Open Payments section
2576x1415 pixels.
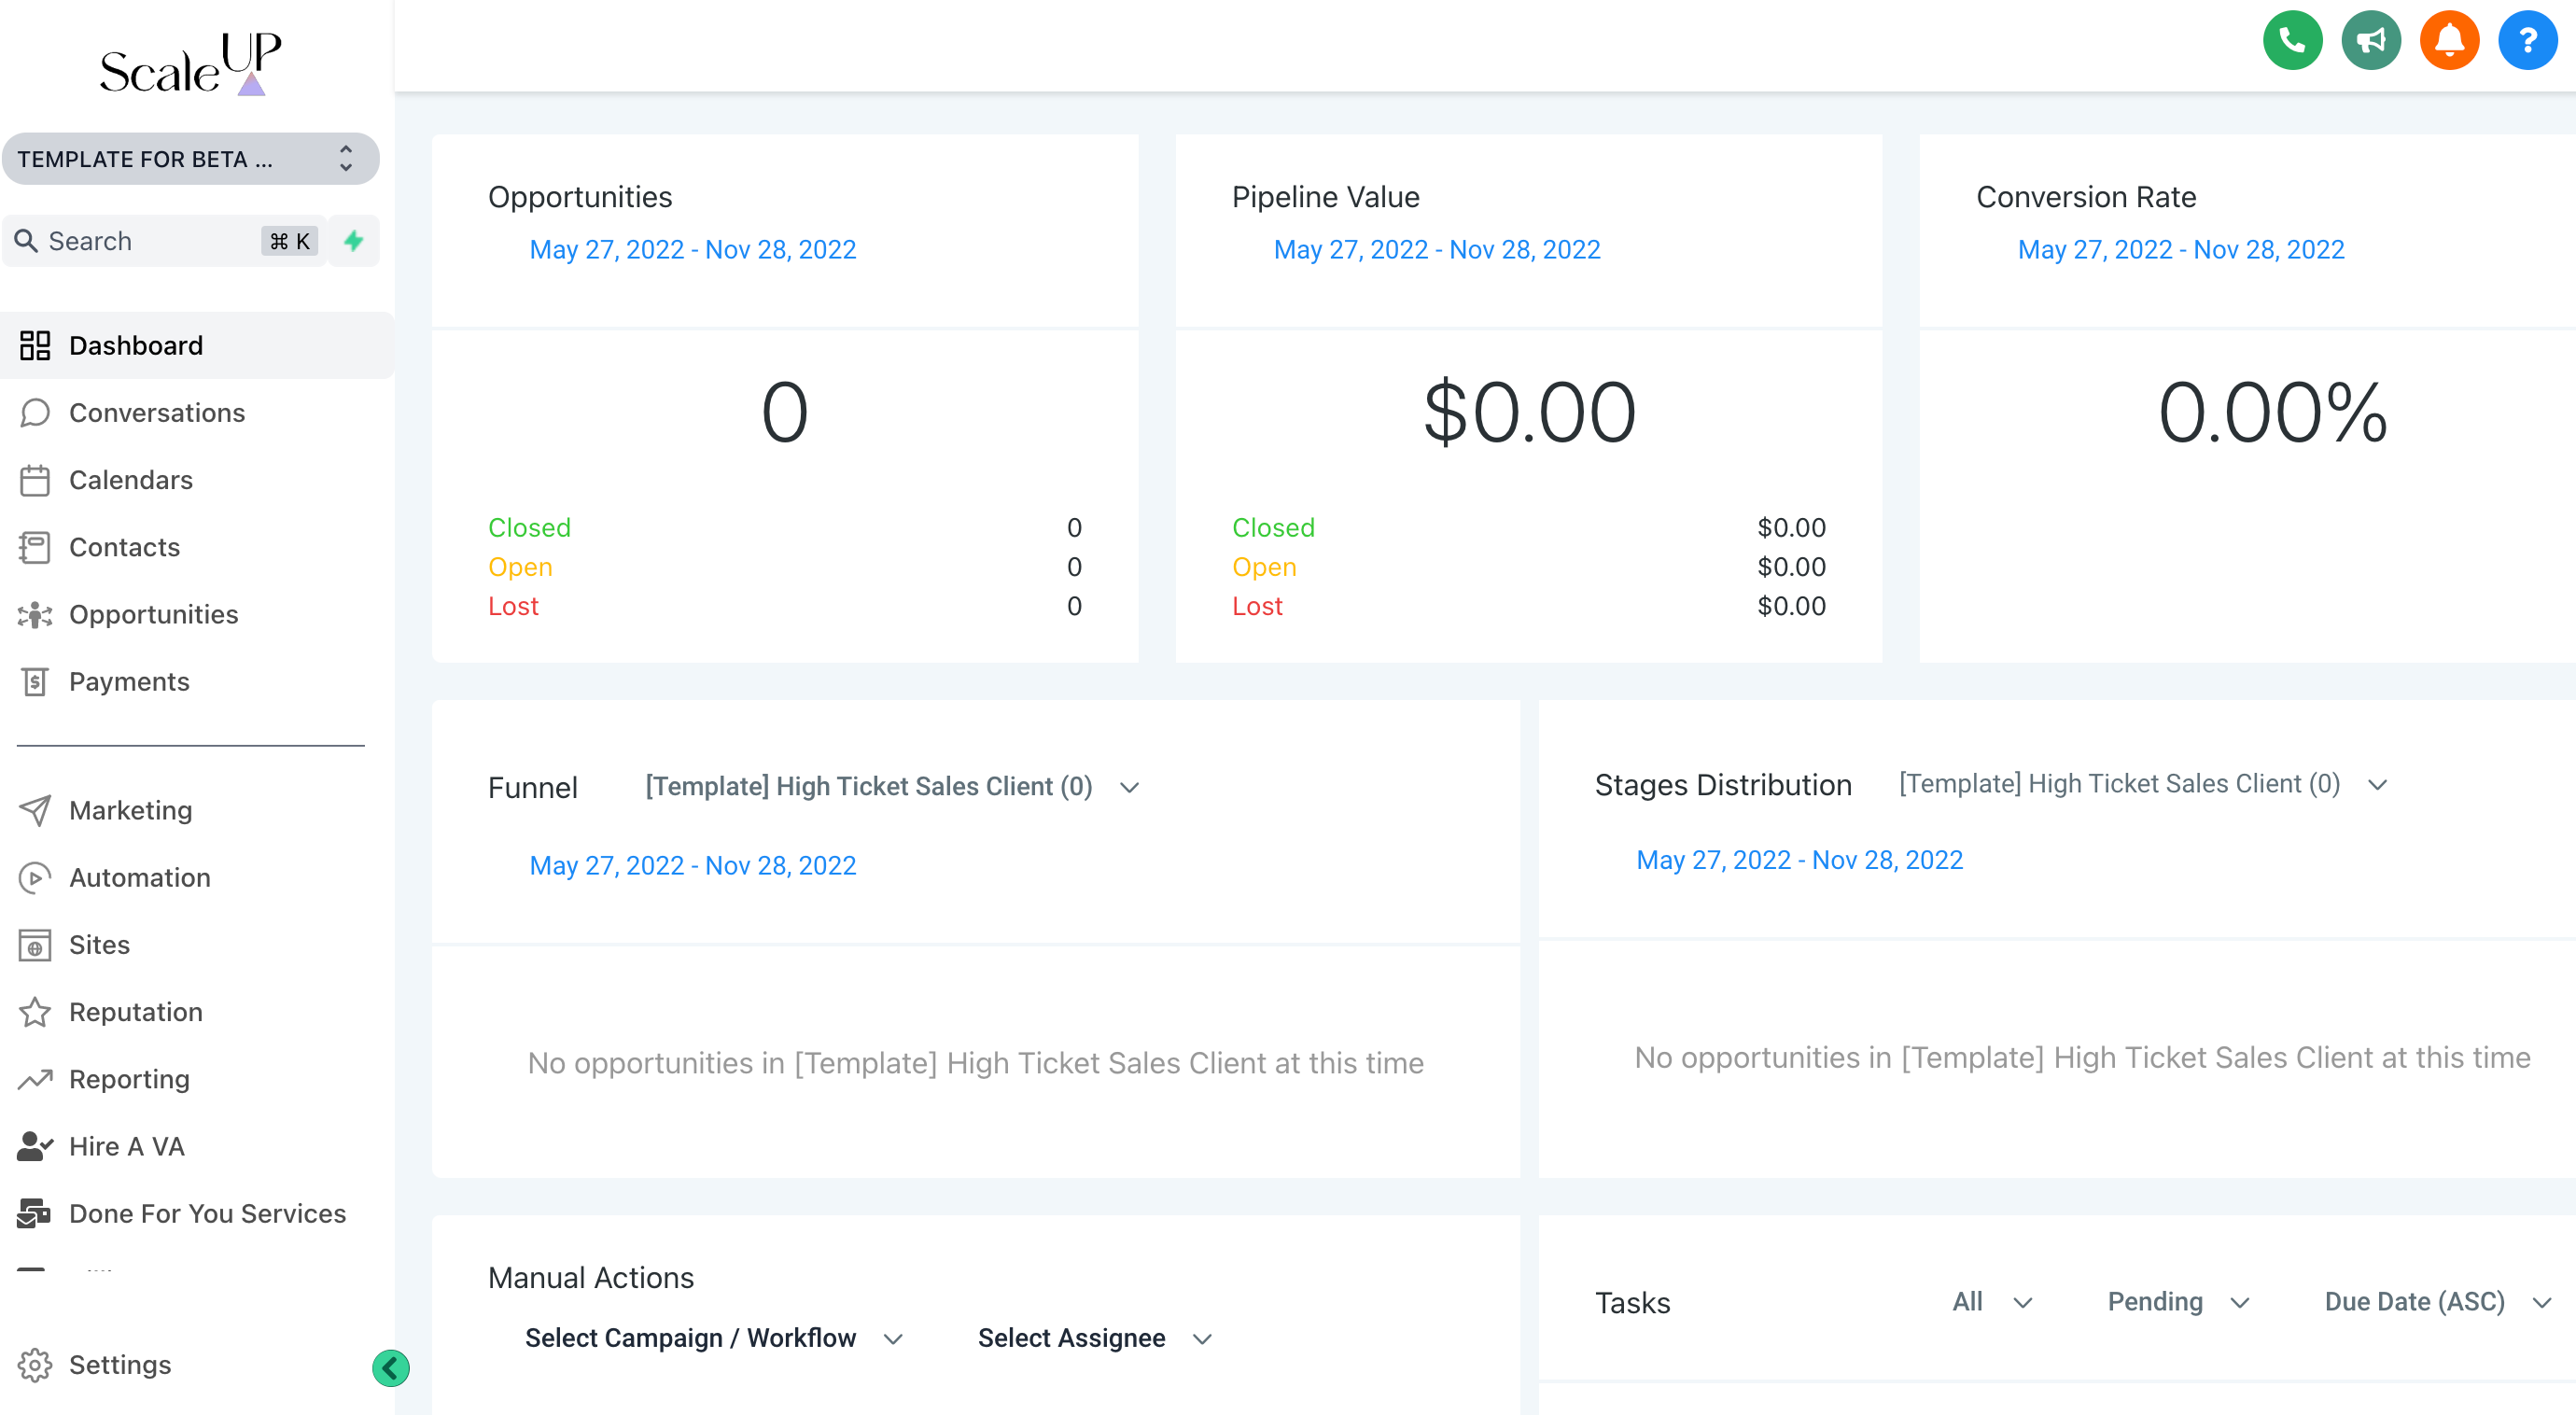(x=196, y=681)
